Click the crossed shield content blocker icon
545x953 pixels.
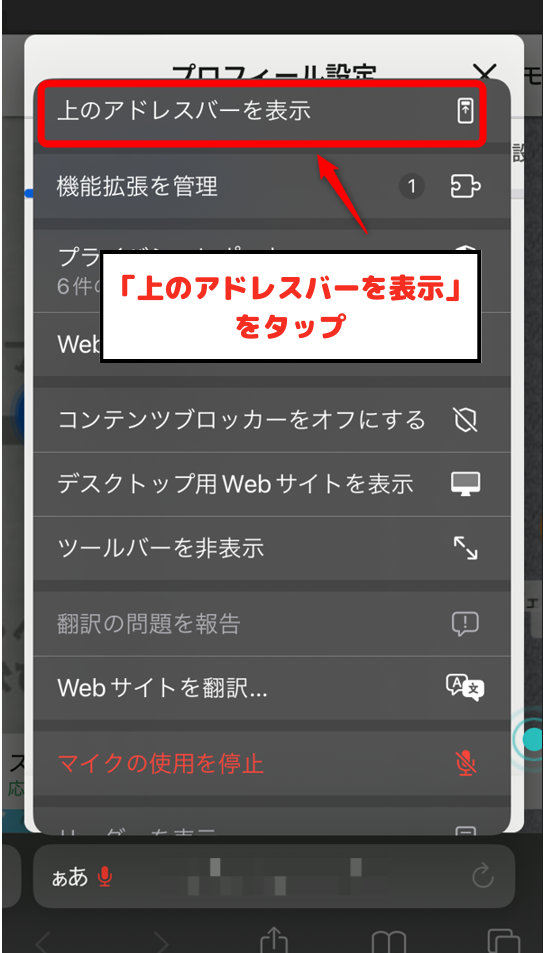pos(465,419)
